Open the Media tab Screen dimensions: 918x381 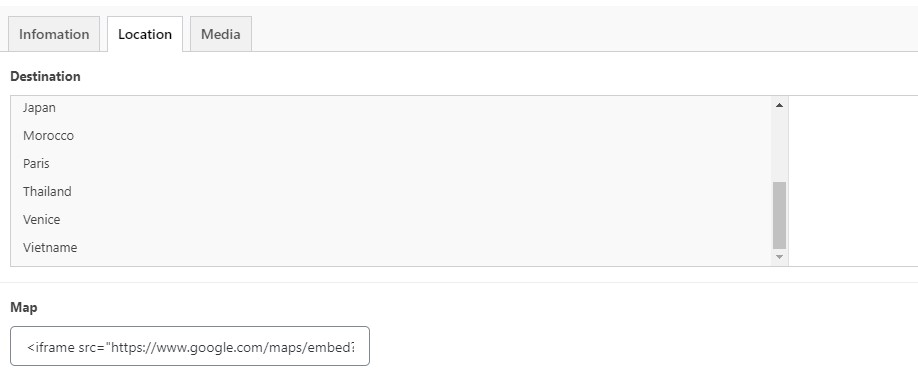(x=221, y=34)
